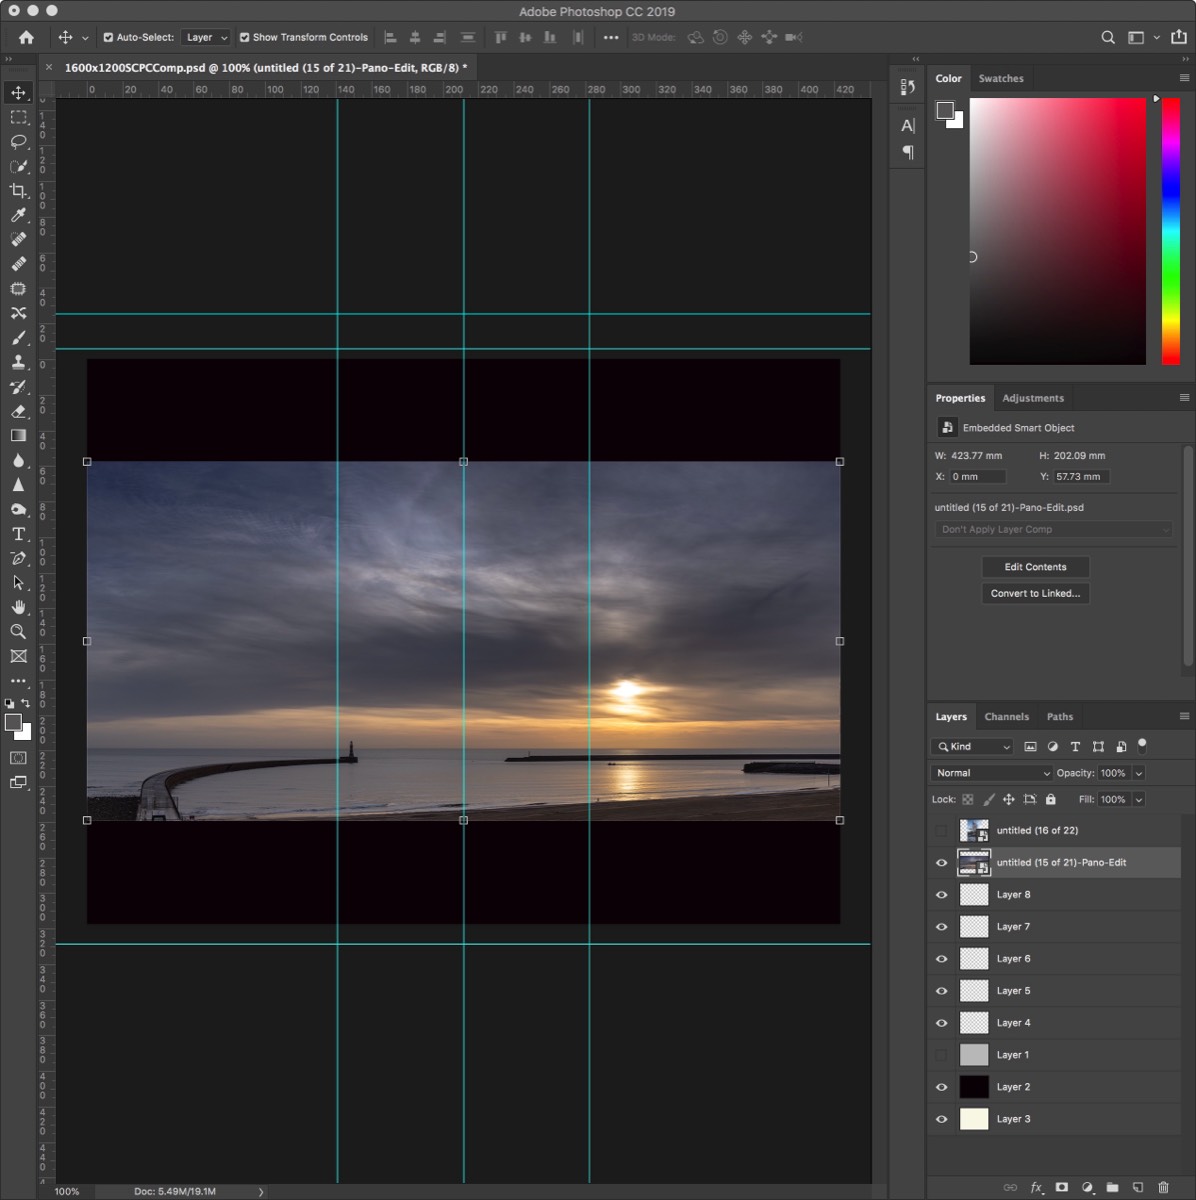This screenshot has height=1200, width=1196.
Task: Select the Horizontal Type tool
Action: pos(18,534)
